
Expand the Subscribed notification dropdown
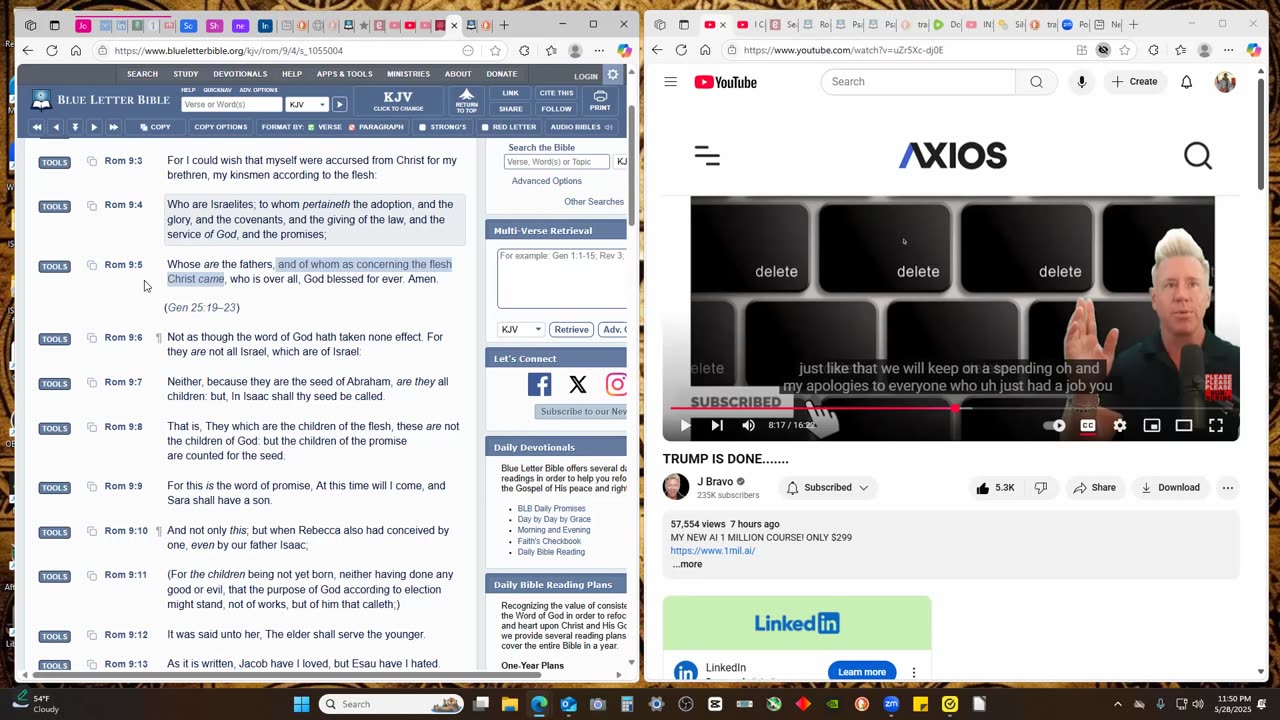[828, 488]
